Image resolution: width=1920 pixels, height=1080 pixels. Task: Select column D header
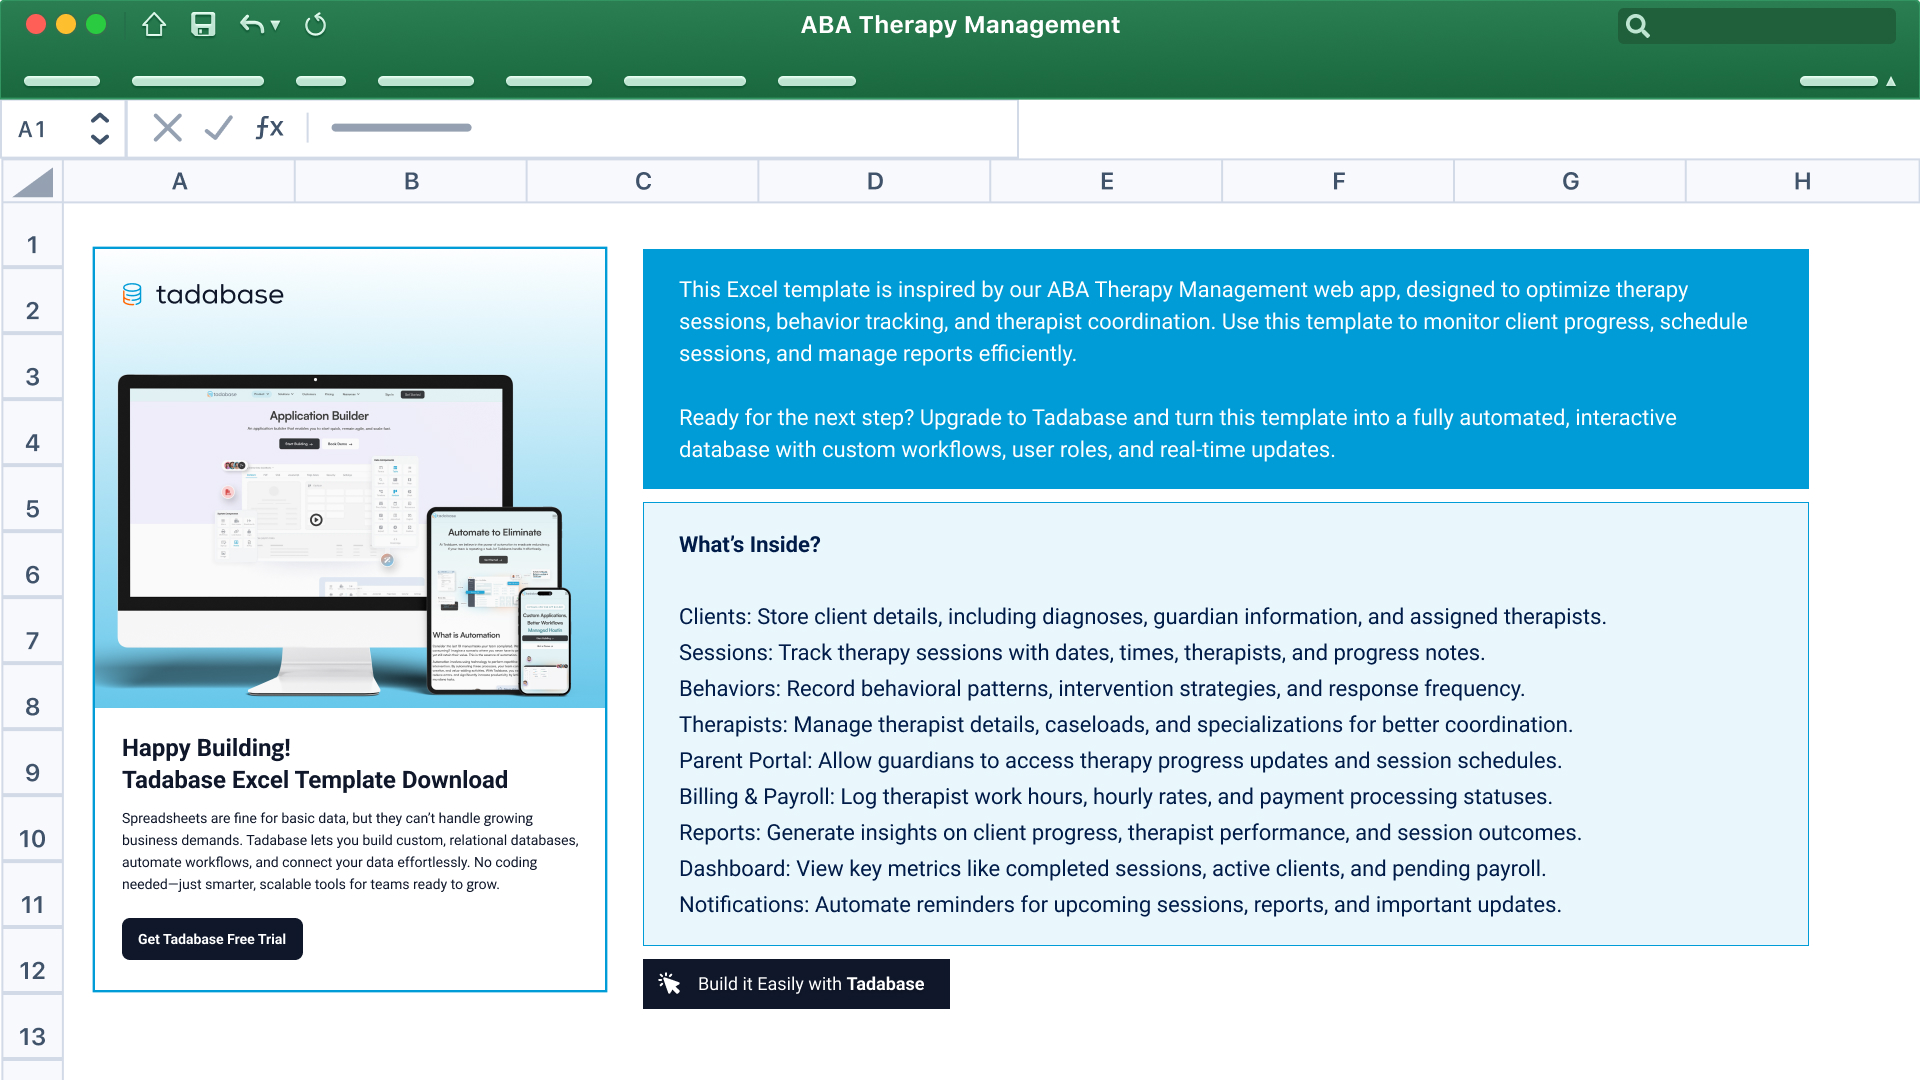(875, 182)
